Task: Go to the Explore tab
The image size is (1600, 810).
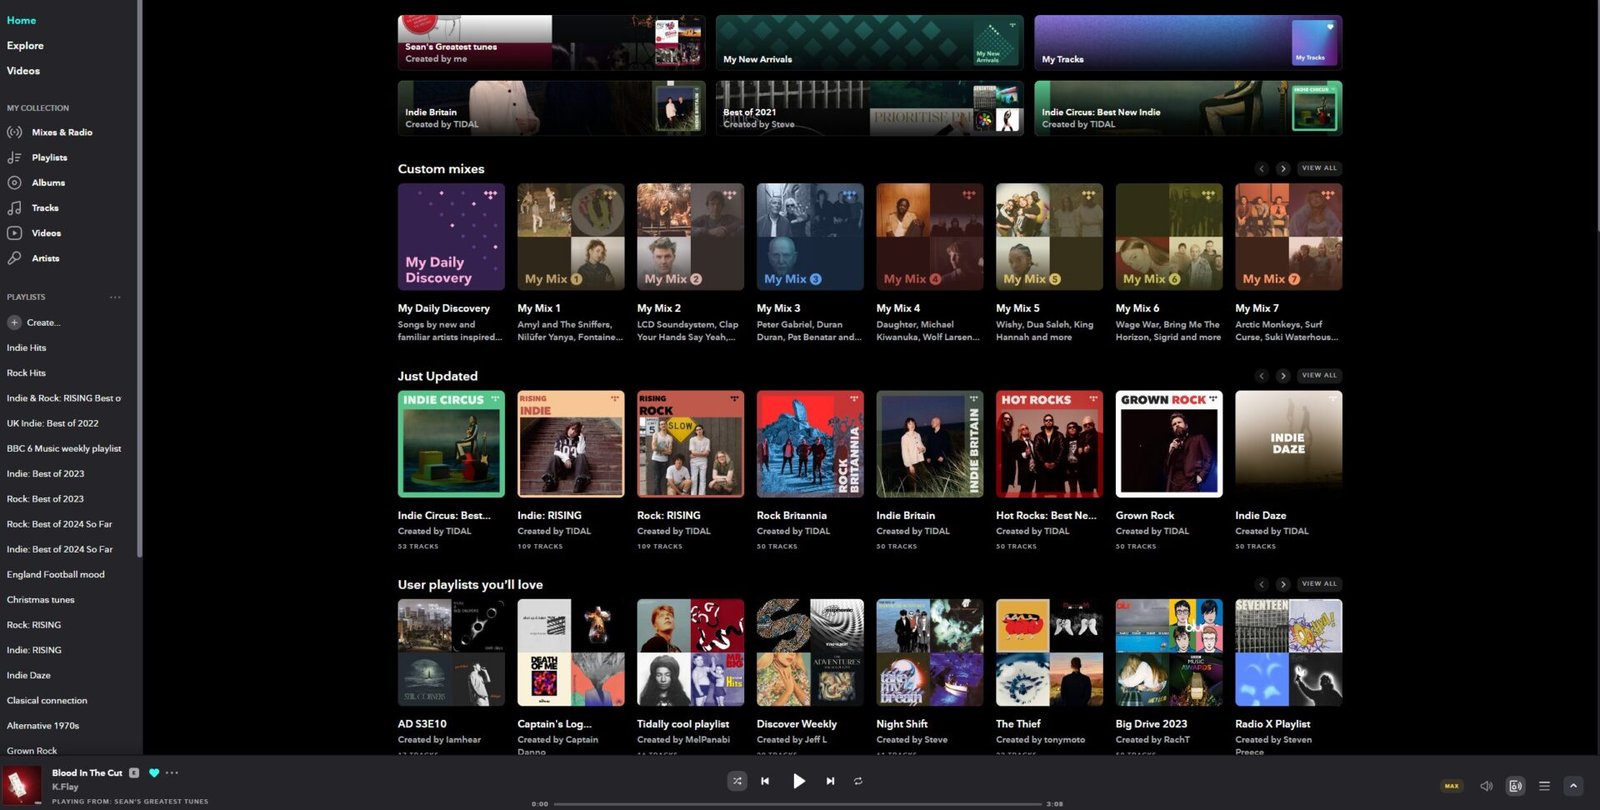Action: pyautogui.click(x=25, y=46)
